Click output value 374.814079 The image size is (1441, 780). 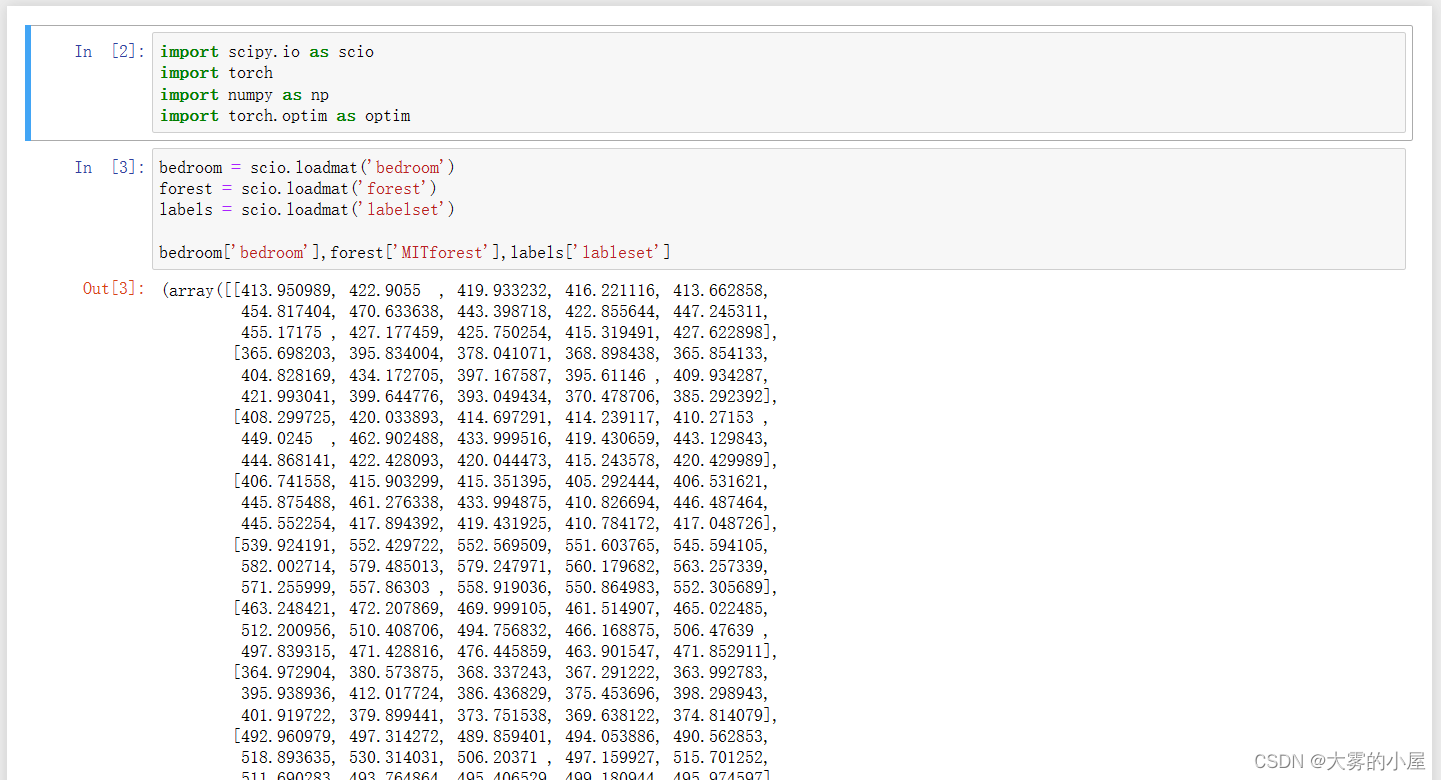[x=717, y=716]
